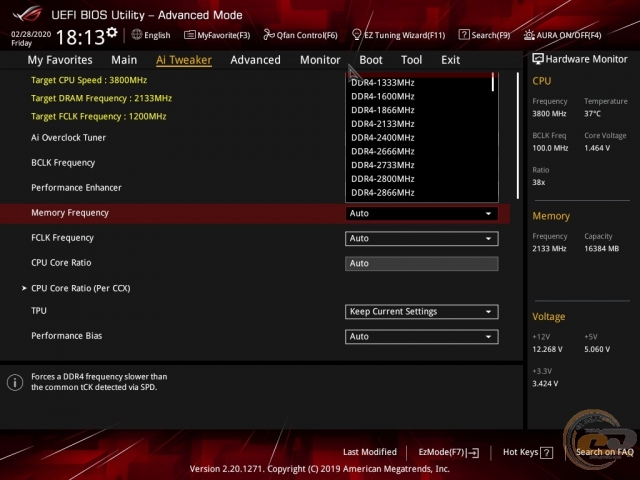Toggle AURA ON/OFF(F4) light icon
The width and height of the screenshot is (640, 480).
529,35
